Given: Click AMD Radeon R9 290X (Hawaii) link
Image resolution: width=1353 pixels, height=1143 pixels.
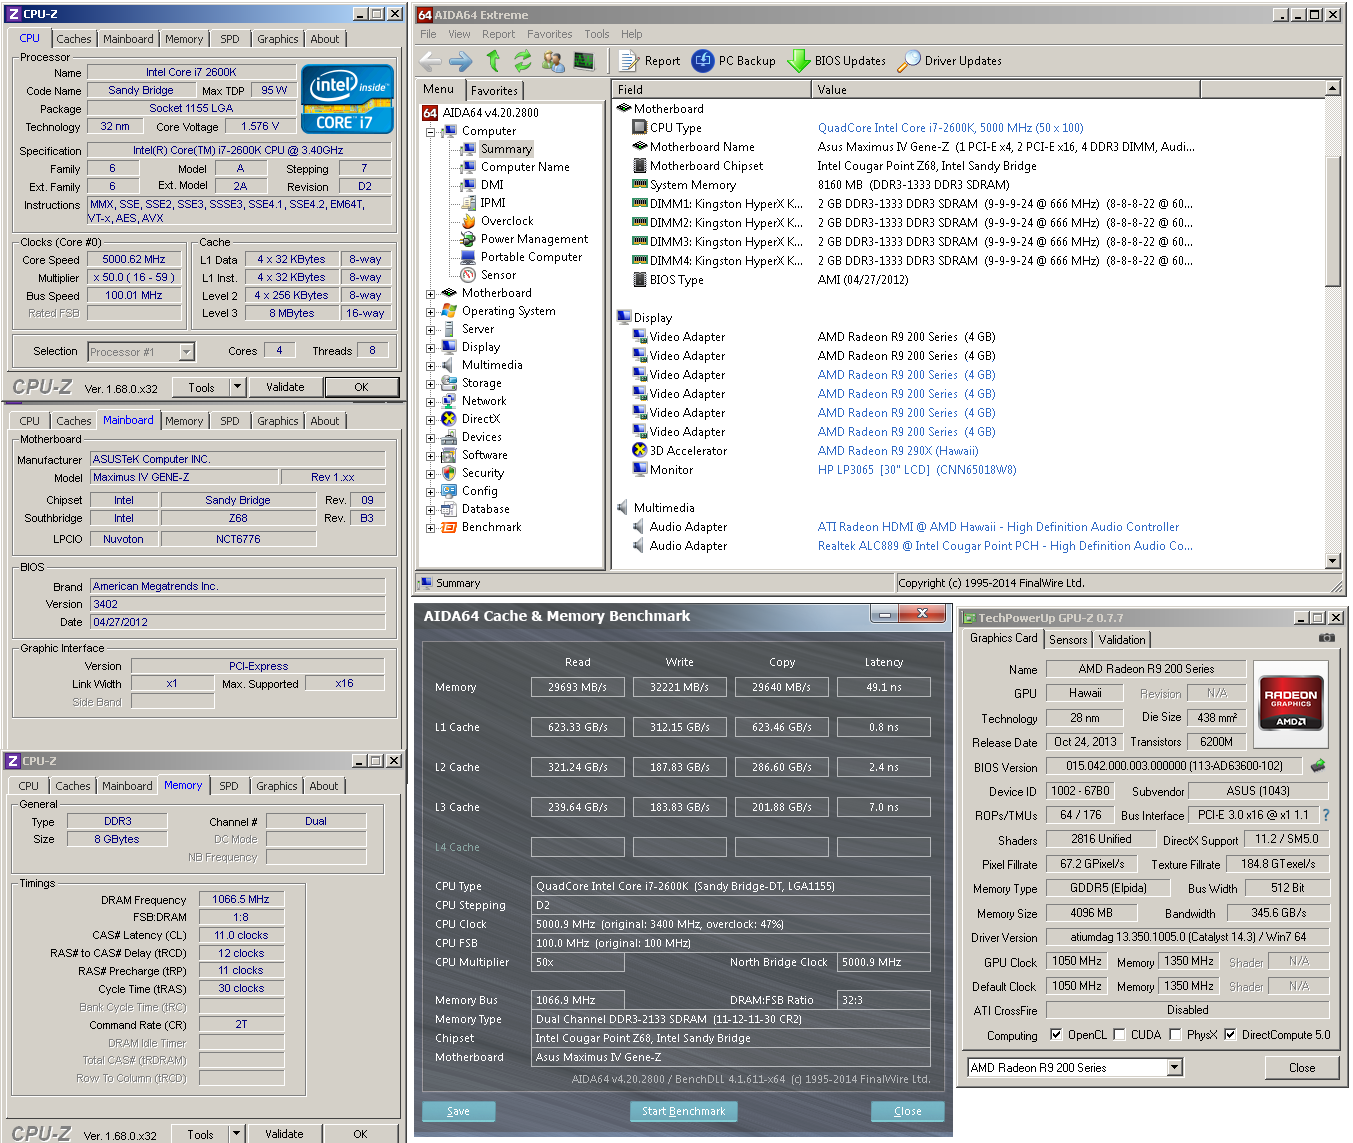Looking at the screenshot, I should [897, 451].
